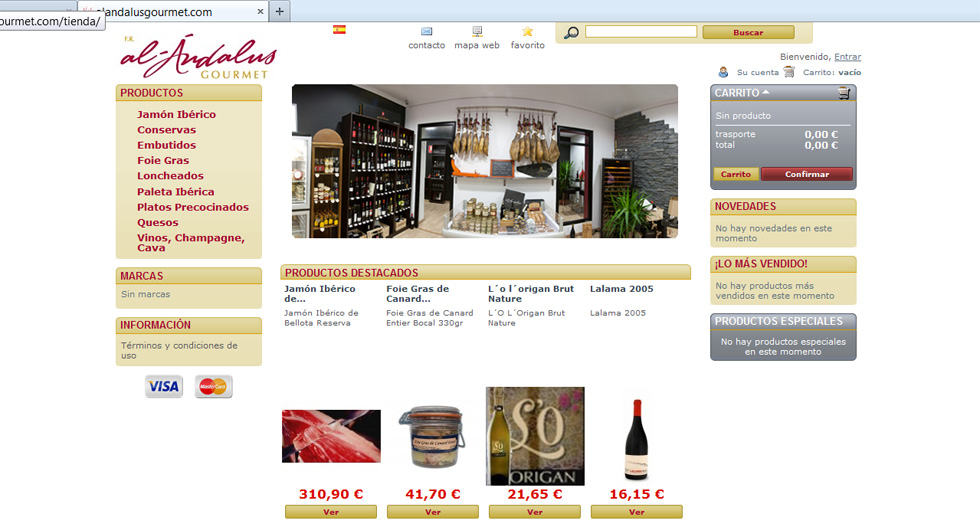Open the Platos Precocinados category
This screenshot has width=980, height=520.
pos(192,207)
